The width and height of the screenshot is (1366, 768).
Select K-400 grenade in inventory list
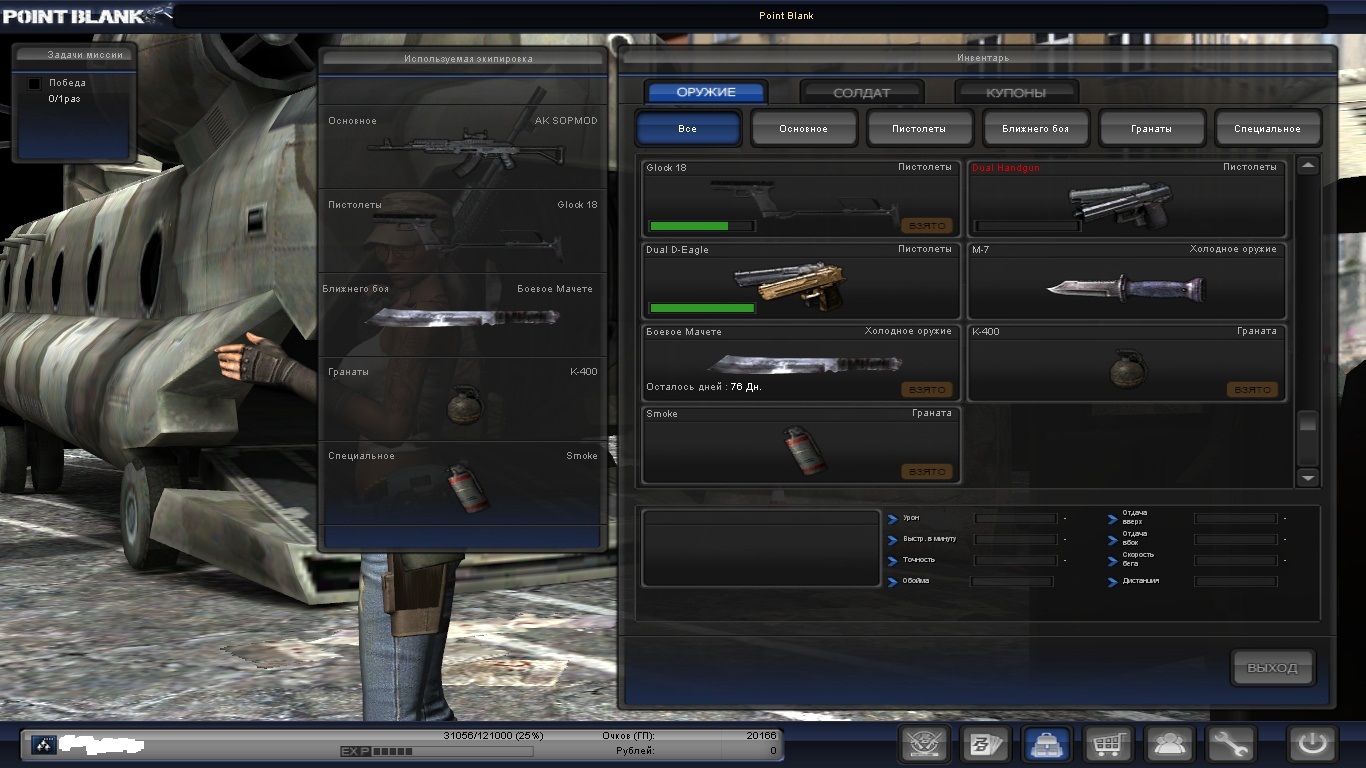[1128, 369]
